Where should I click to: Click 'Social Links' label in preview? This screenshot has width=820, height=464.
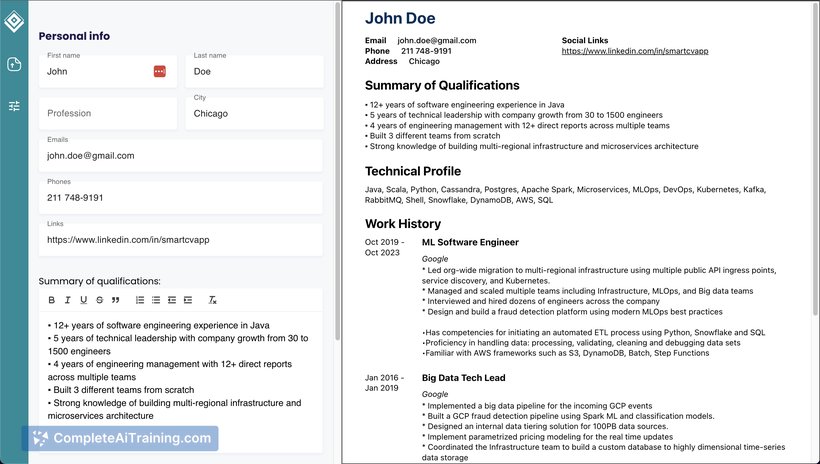(585, 40)
